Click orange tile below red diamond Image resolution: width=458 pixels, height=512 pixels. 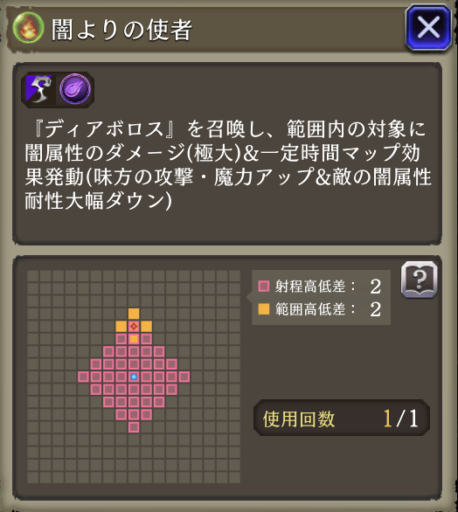tap(134, 339)
